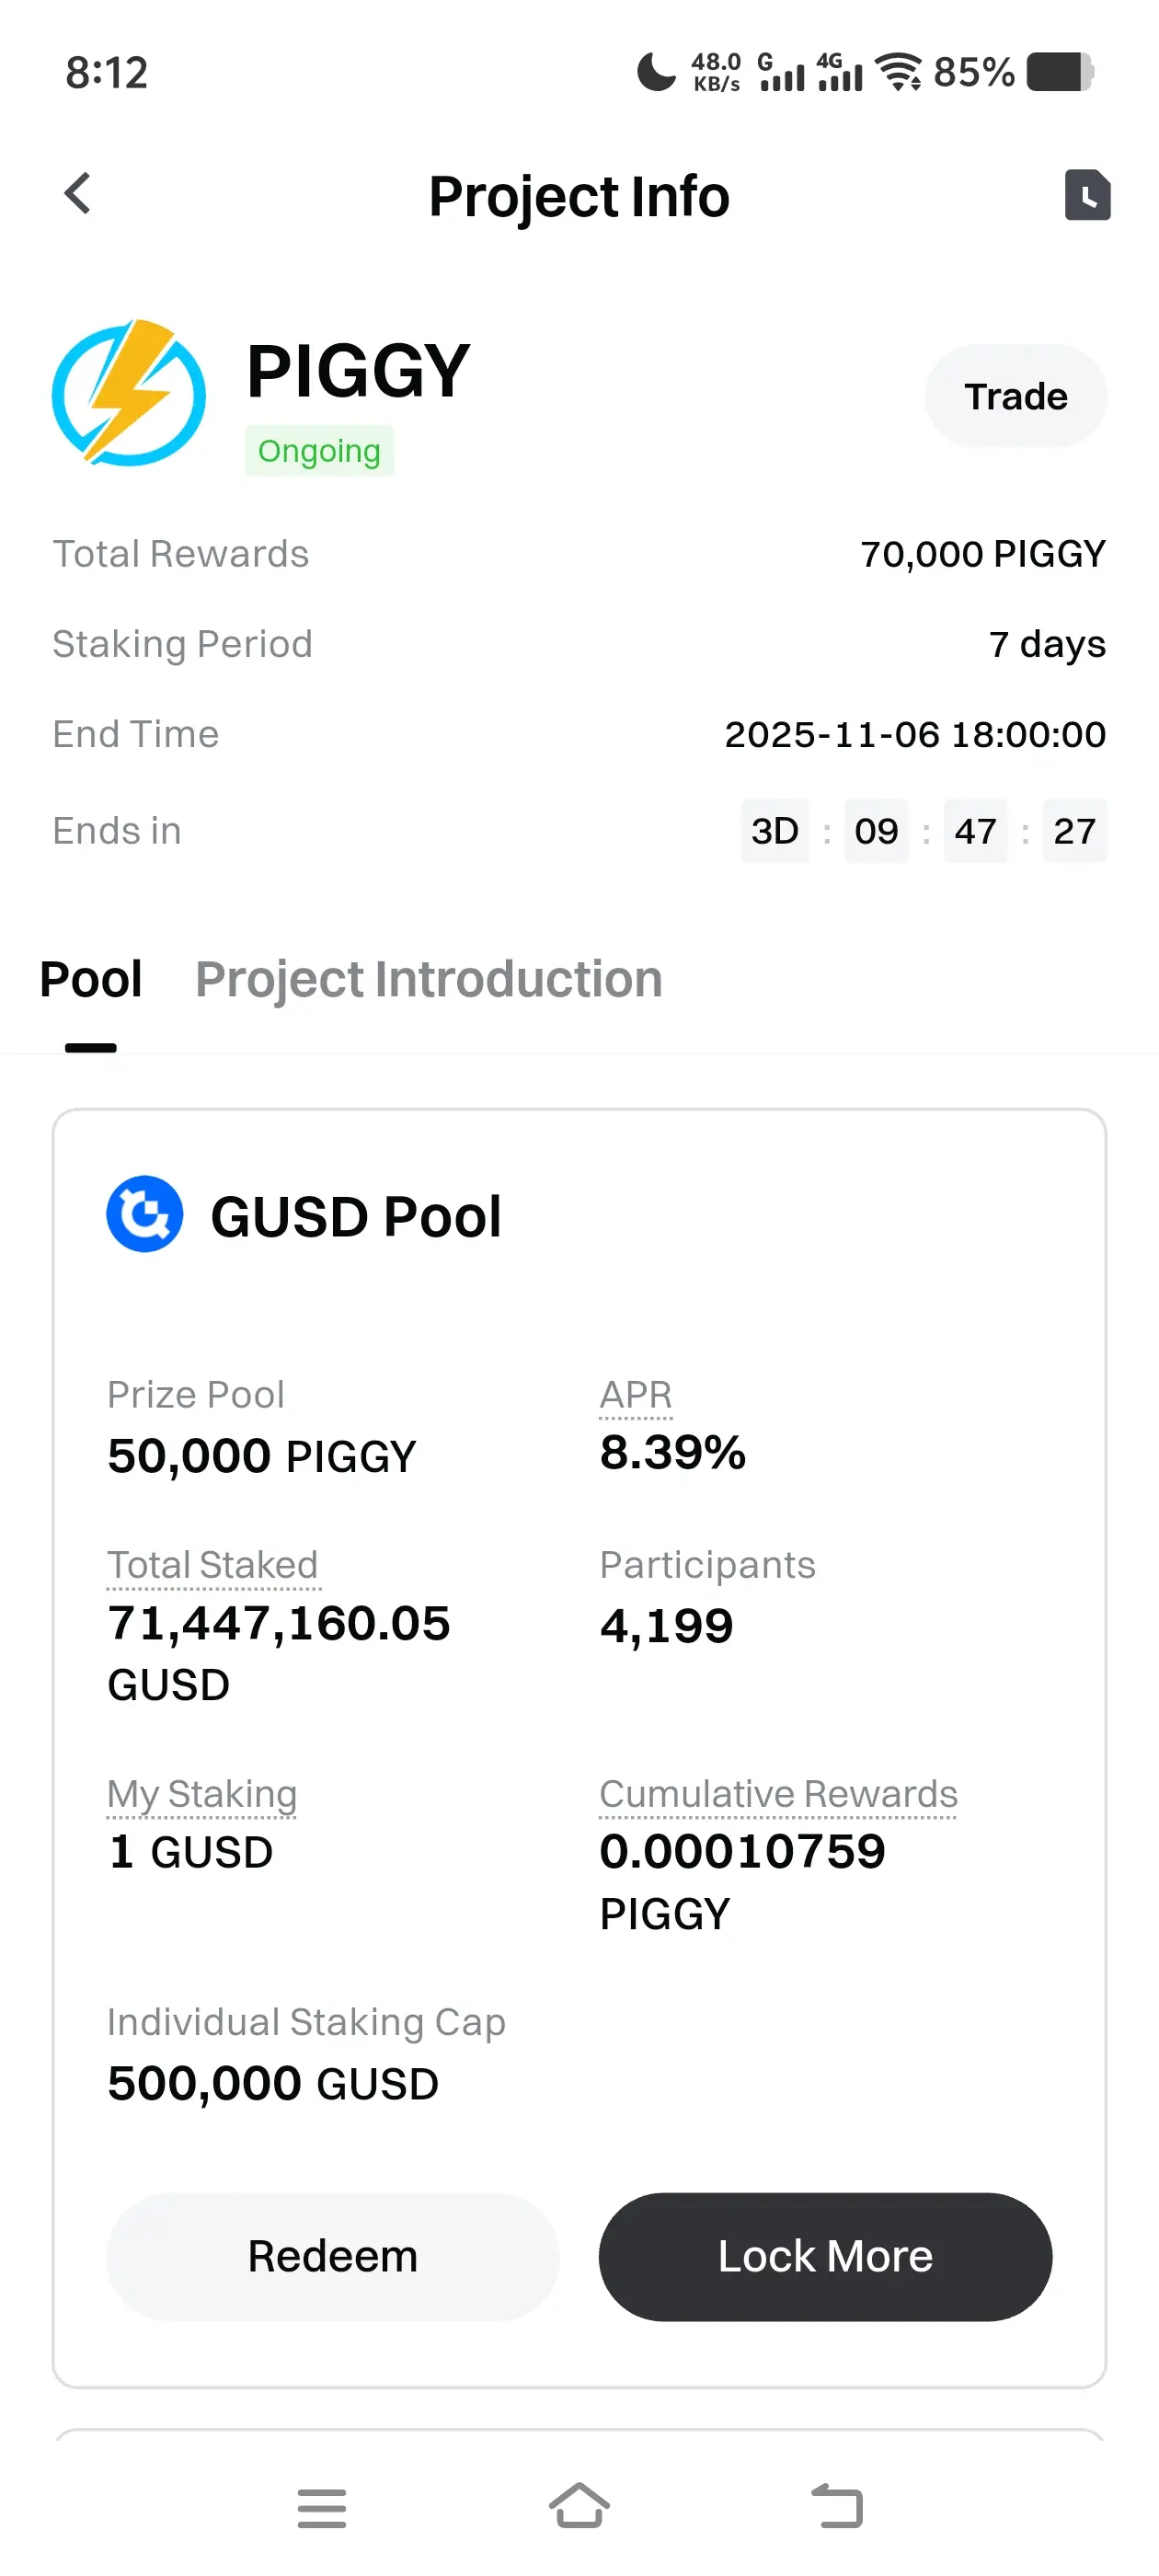Open staking history document icon
Screen dimensions: 1159x2576
(1087, 194)
